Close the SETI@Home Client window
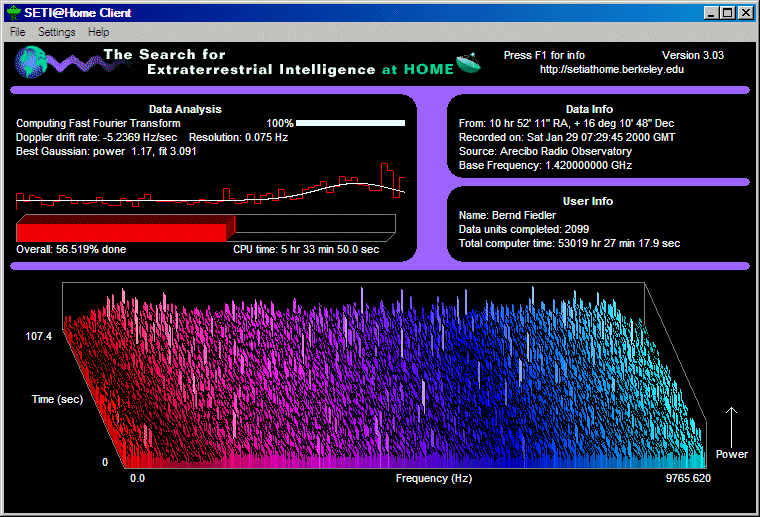 [x=745, y=13]
